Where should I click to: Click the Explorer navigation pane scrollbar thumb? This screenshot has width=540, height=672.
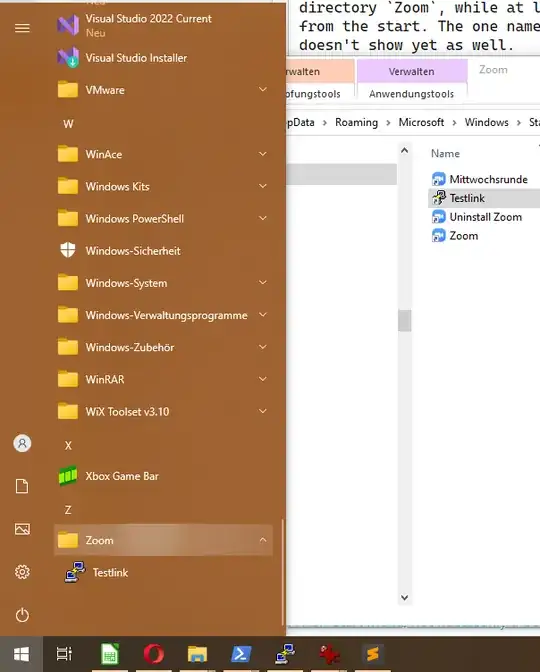click(404, 321)
